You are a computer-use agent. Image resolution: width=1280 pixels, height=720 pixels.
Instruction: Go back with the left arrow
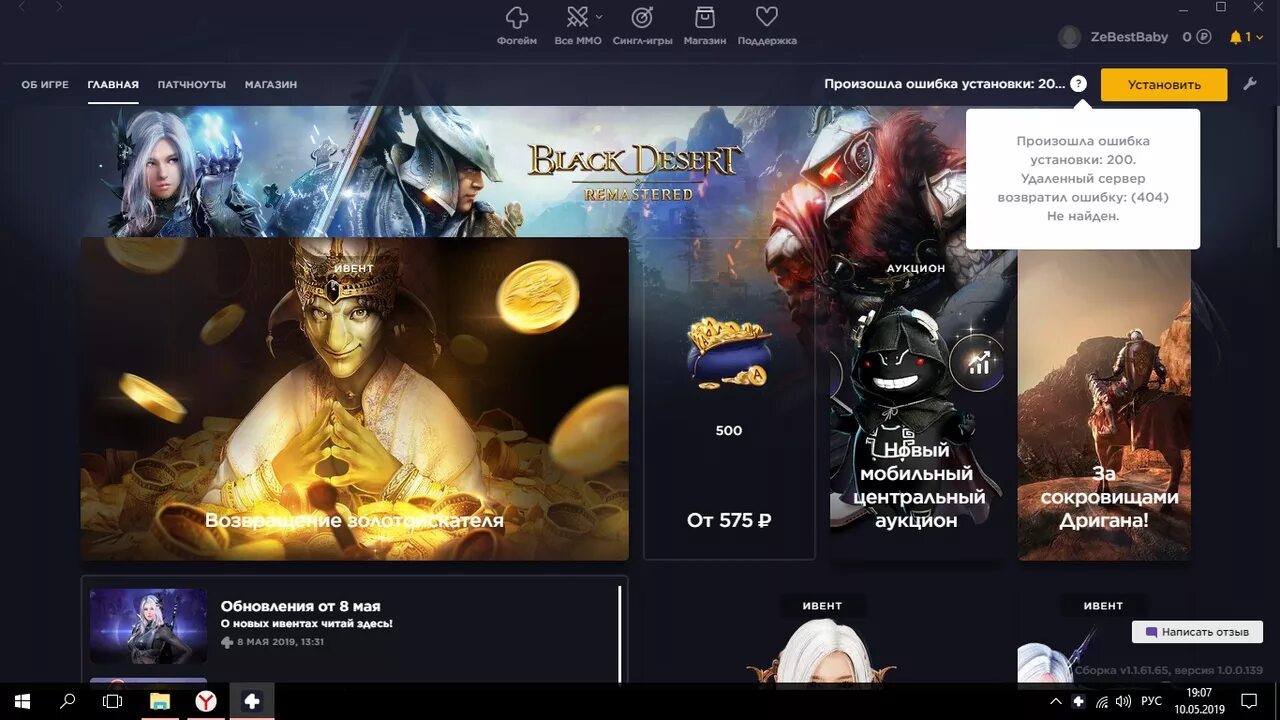coord(23,7)
